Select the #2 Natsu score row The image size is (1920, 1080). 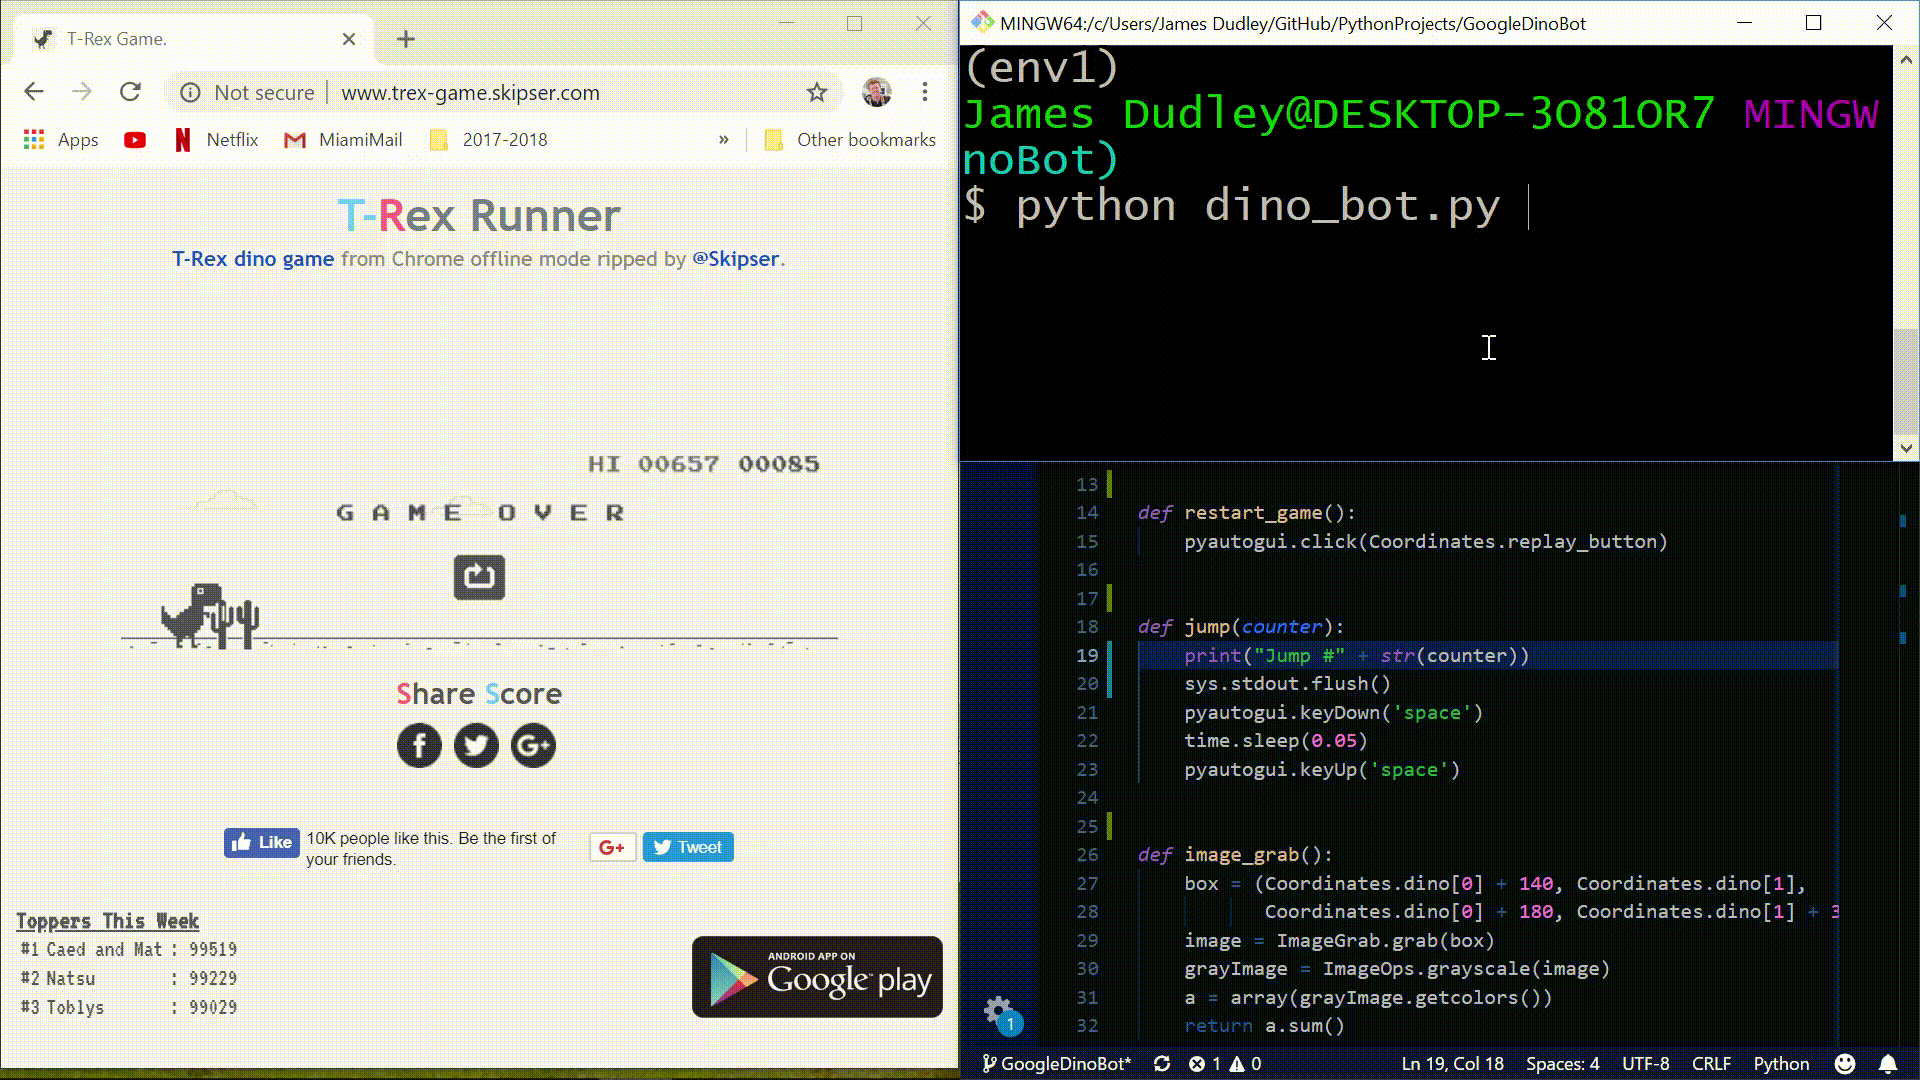pos(129,978)
